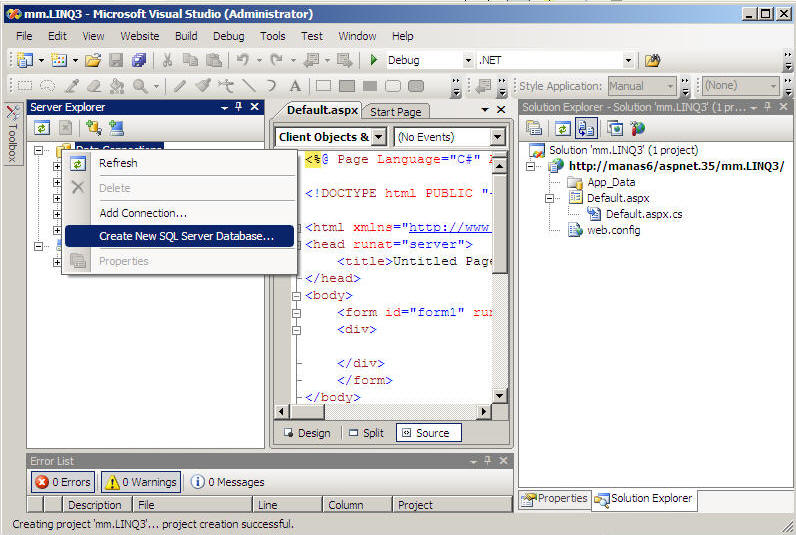Click the Copy icon in the toolbar

[x=190, y=60]
